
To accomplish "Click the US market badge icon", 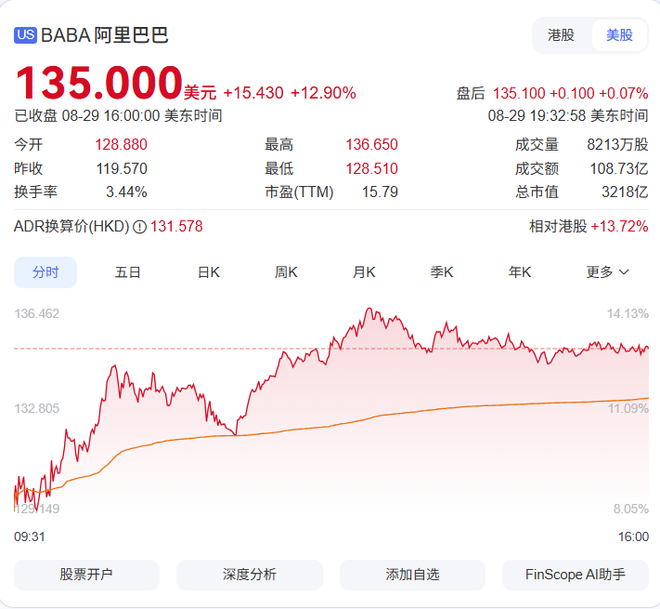I will coord(26,35).
